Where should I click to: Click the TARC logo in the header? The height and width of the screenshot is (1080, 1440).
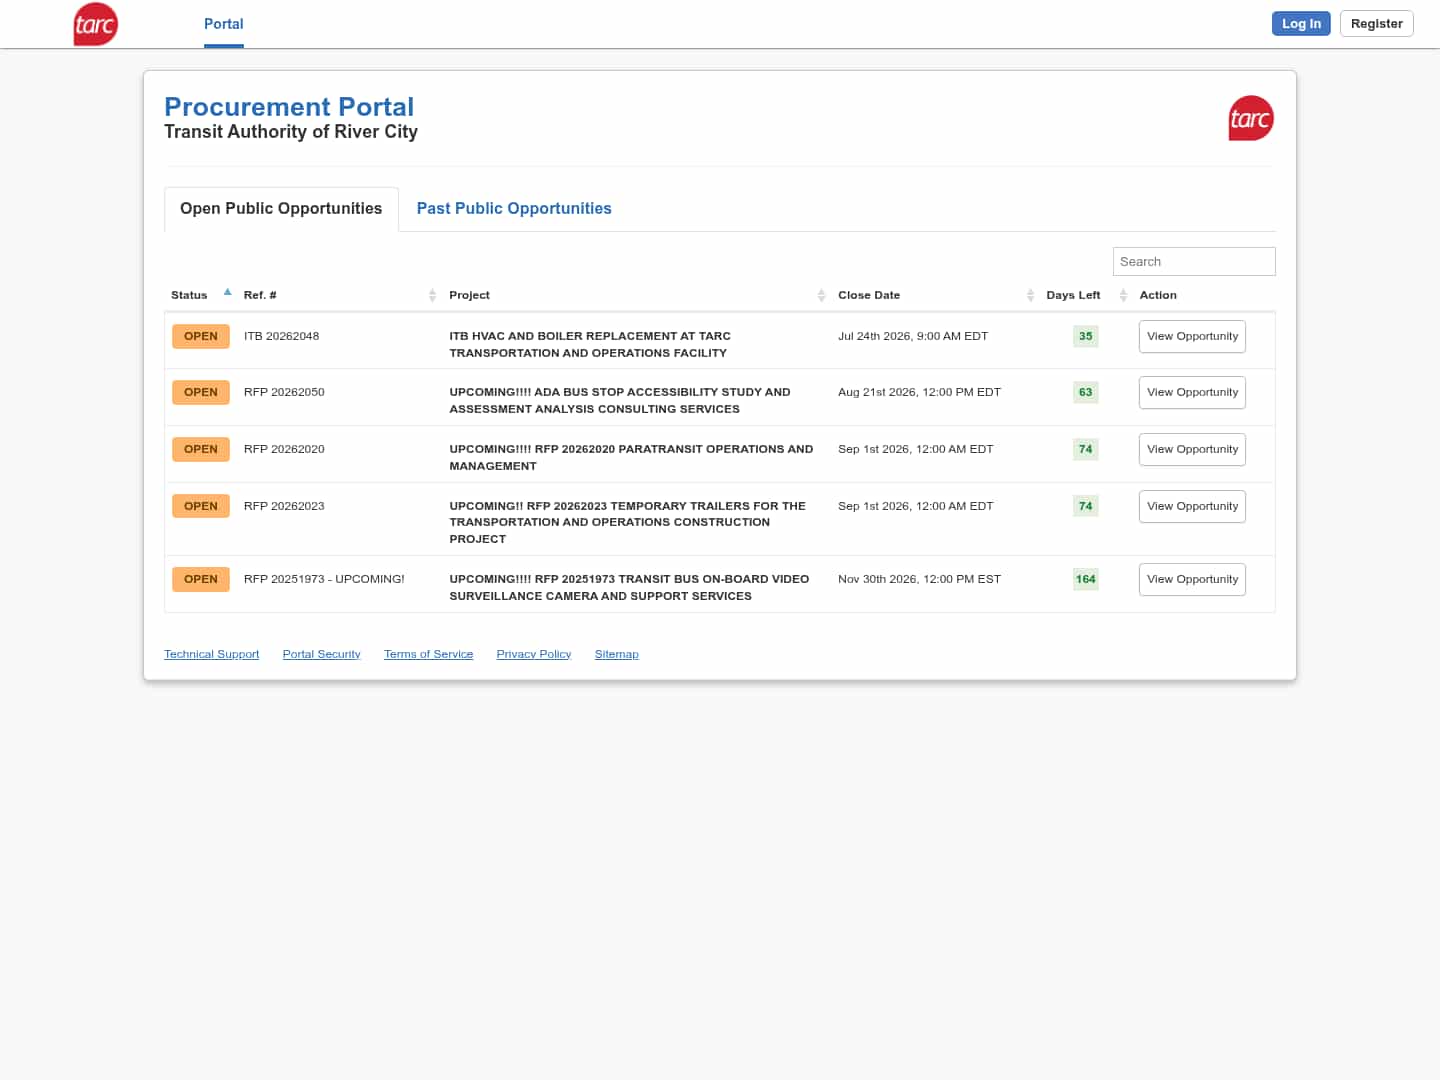pos(96,24)
